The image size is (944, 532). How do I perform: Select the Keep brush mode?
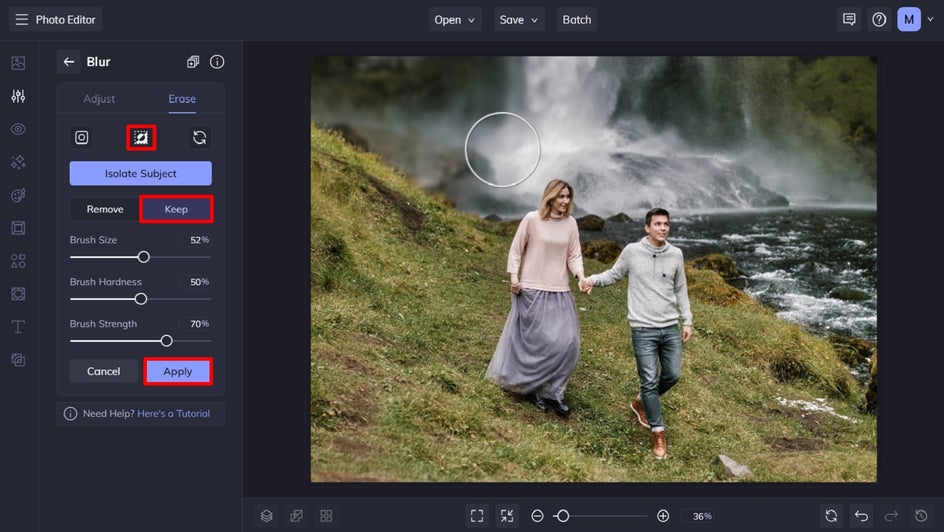click(x=176, y=209)
